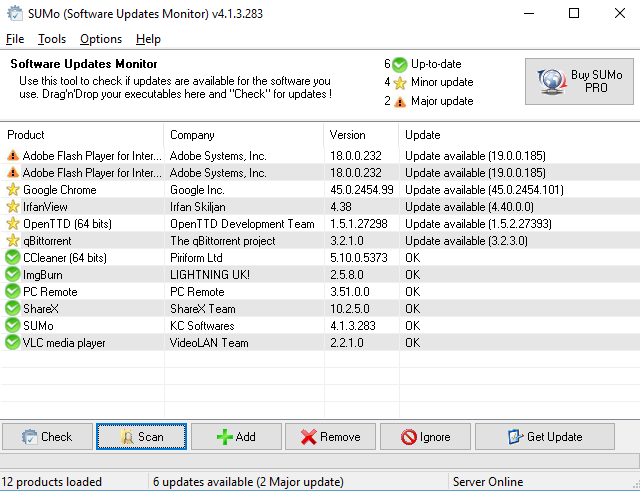Click warning icon of first Adobe Flash Player row

[x=13, y=156]
